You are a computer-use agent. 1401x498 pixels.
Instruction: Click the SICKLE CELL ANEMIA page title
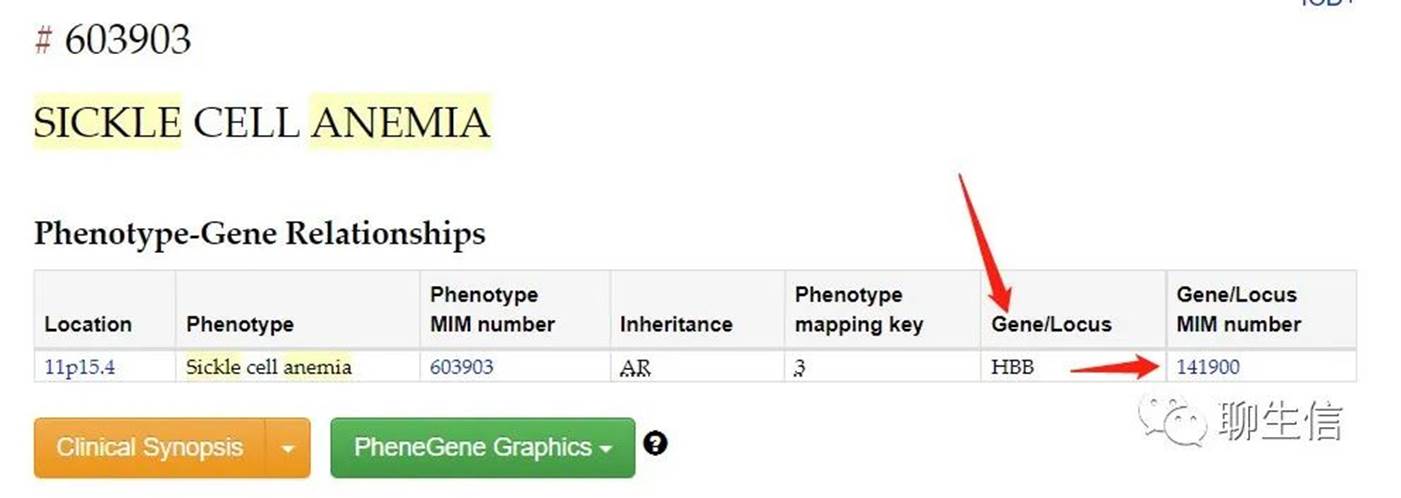262,122
